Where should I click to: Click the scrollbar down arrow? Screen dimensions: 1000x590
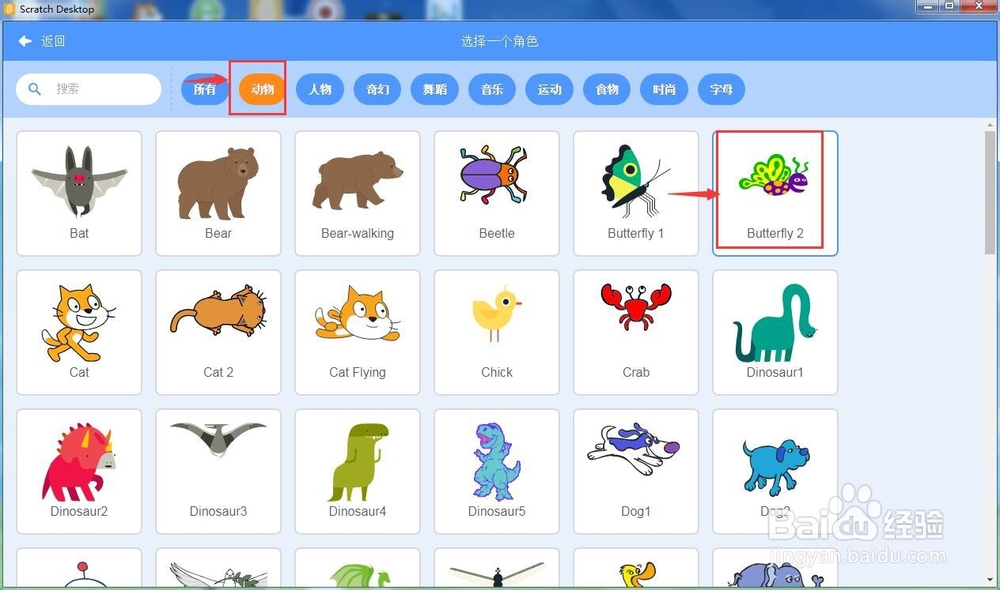coord(990,580)
